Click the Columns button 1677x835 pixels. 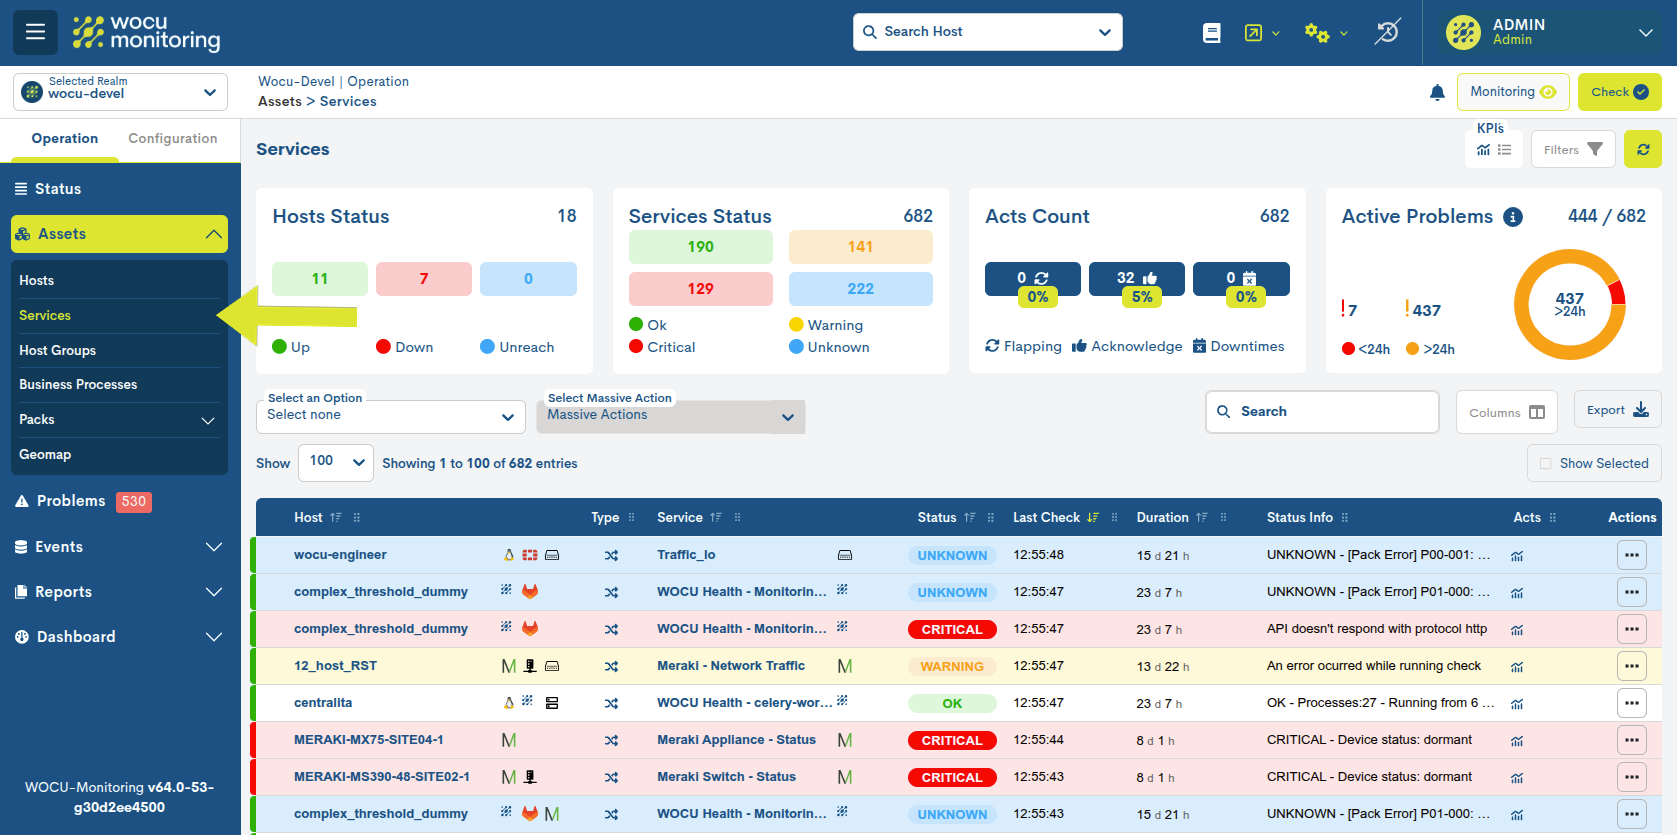click(x=1507, y=412)
